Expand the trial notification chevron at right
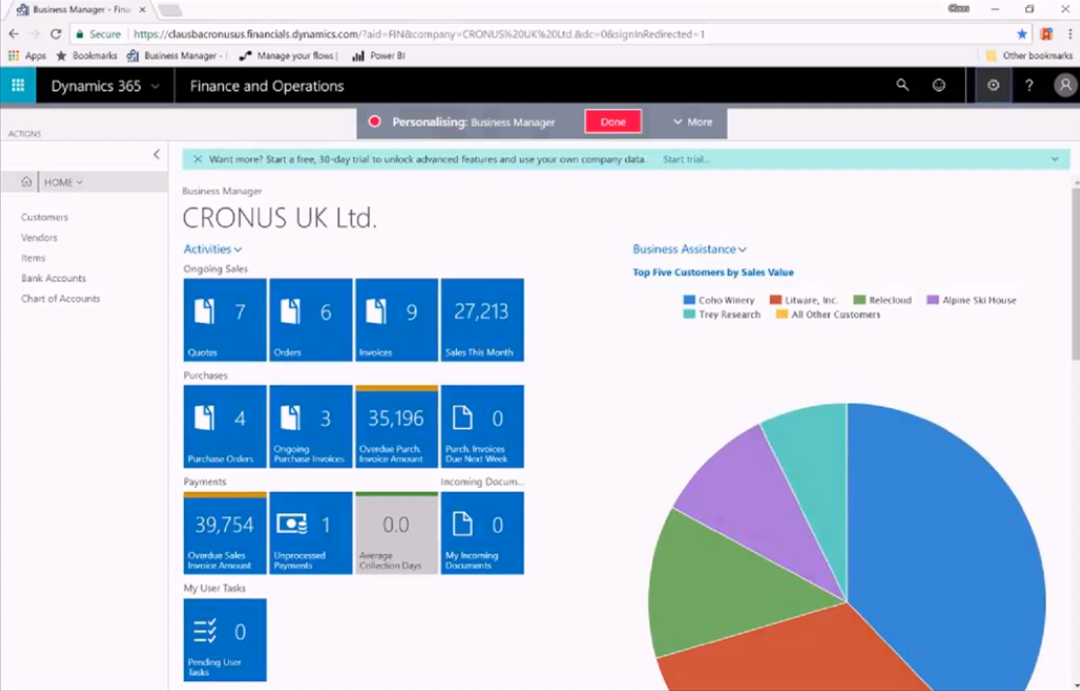 (1055, 159)
